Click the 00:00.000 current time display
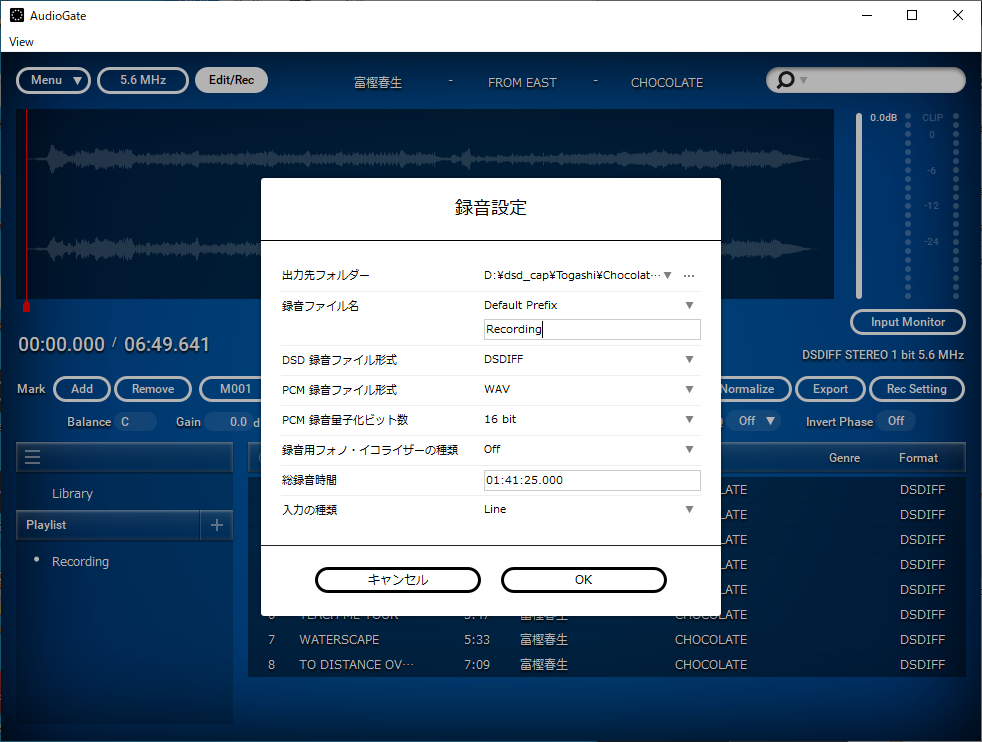This screenshot has height=742, width=982. 61,344
